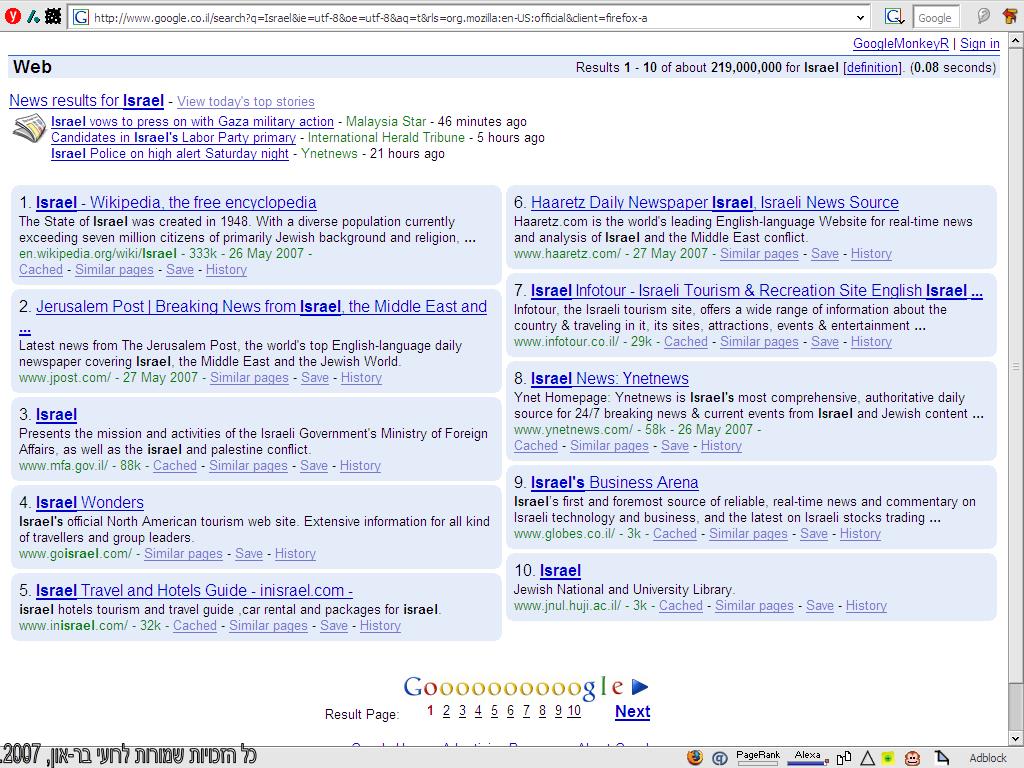
Task: Open result 3 Israel title link
Action: tap(56, 415)
